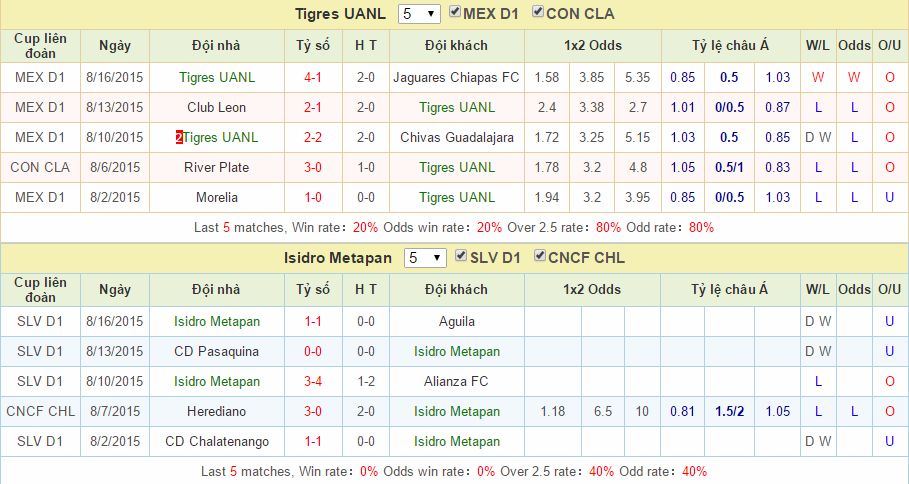Open Tigres UANL match count dropdown
This screenshot has width=909, height=484.
[419, 14]
